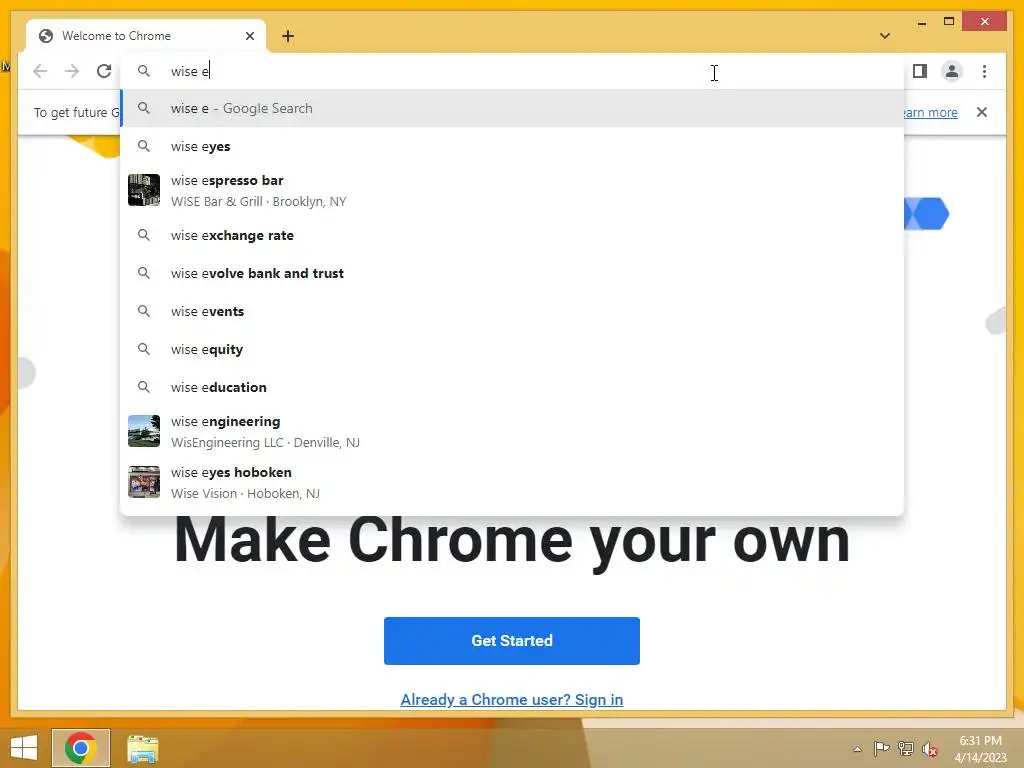Click the search icon beside 'wise evolve bank and trust'
The height and width of the screenshot is (768, 1024).
pos(144,273)
